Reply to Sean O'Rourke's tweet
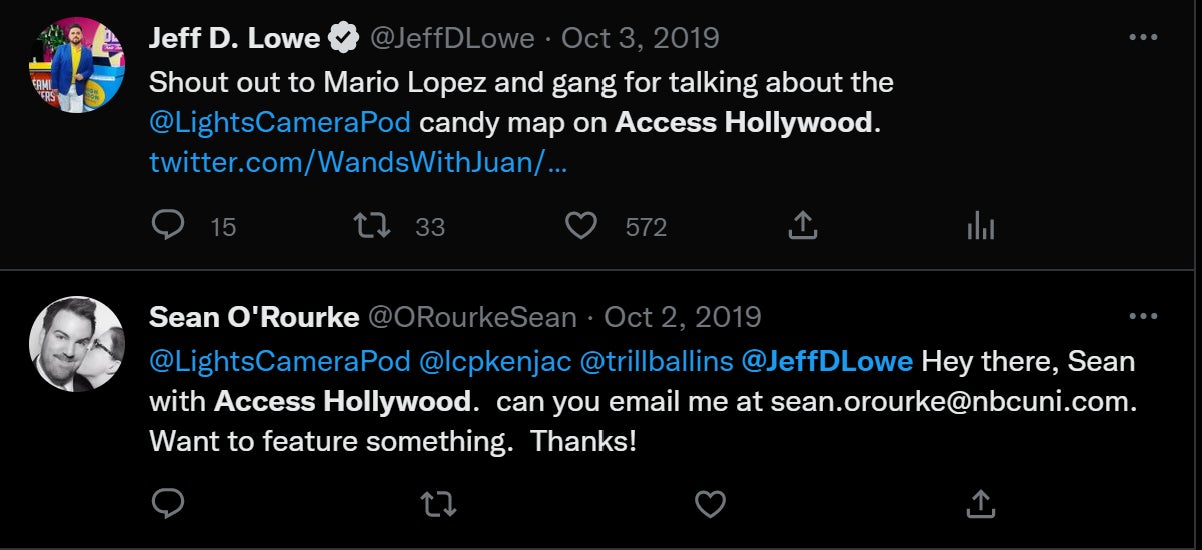Screen dimensions: 1202x550 click(168, 504)
